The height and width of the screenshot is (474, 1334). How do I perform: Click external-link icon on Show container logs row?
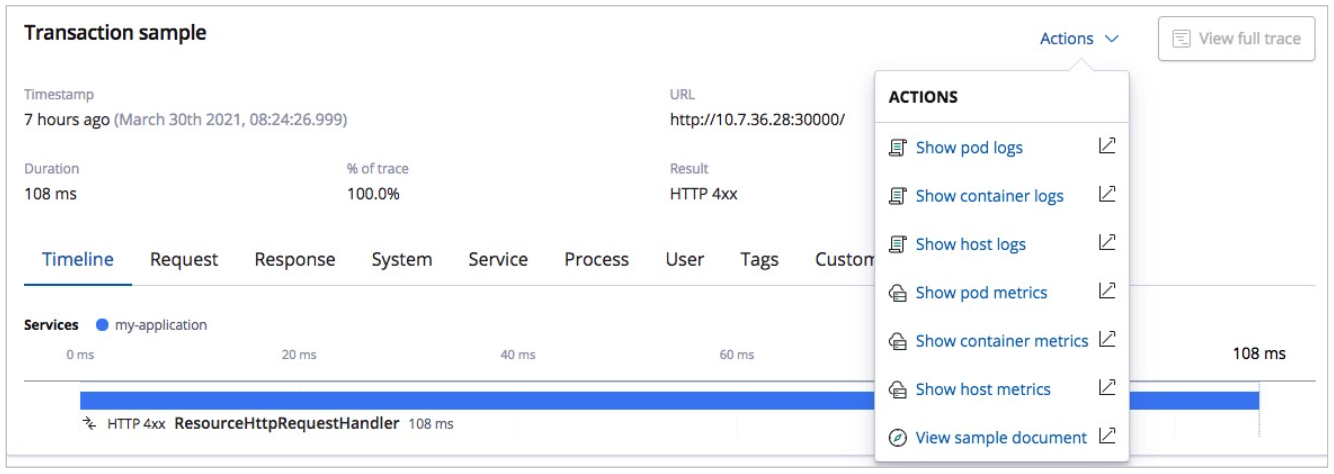1107,194
